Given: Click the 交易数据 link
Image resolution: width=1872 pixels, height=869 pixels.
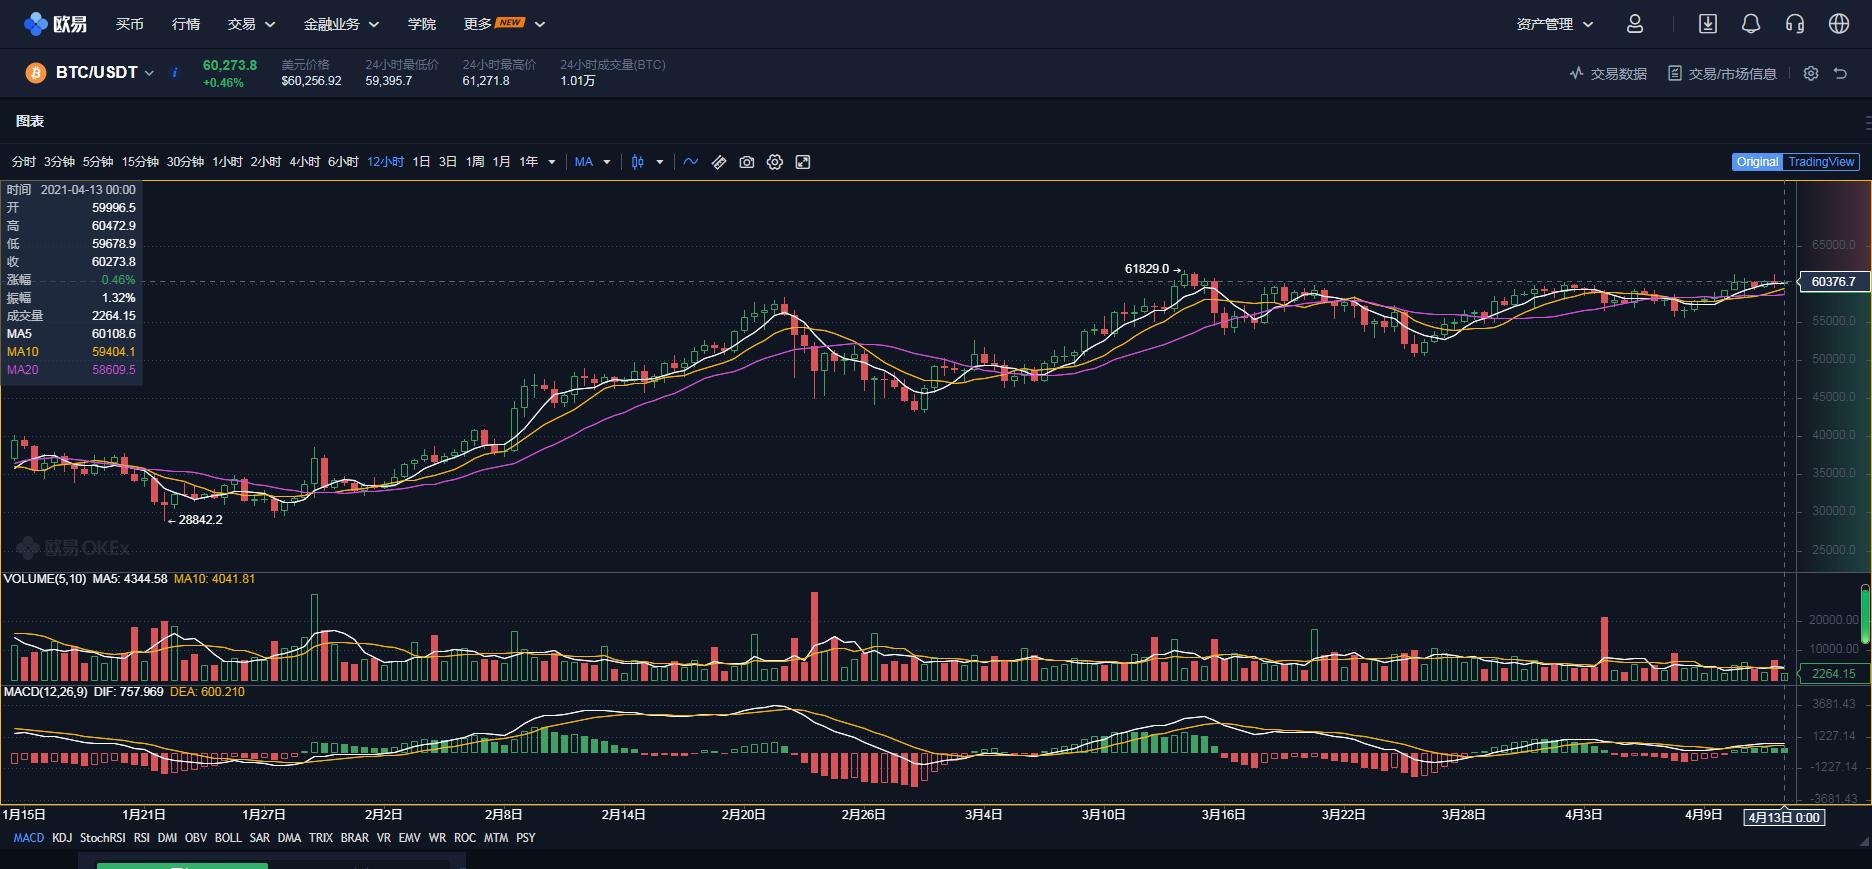Looking at the screenshot, I should pyautogui.click(x=1608, y=74).
